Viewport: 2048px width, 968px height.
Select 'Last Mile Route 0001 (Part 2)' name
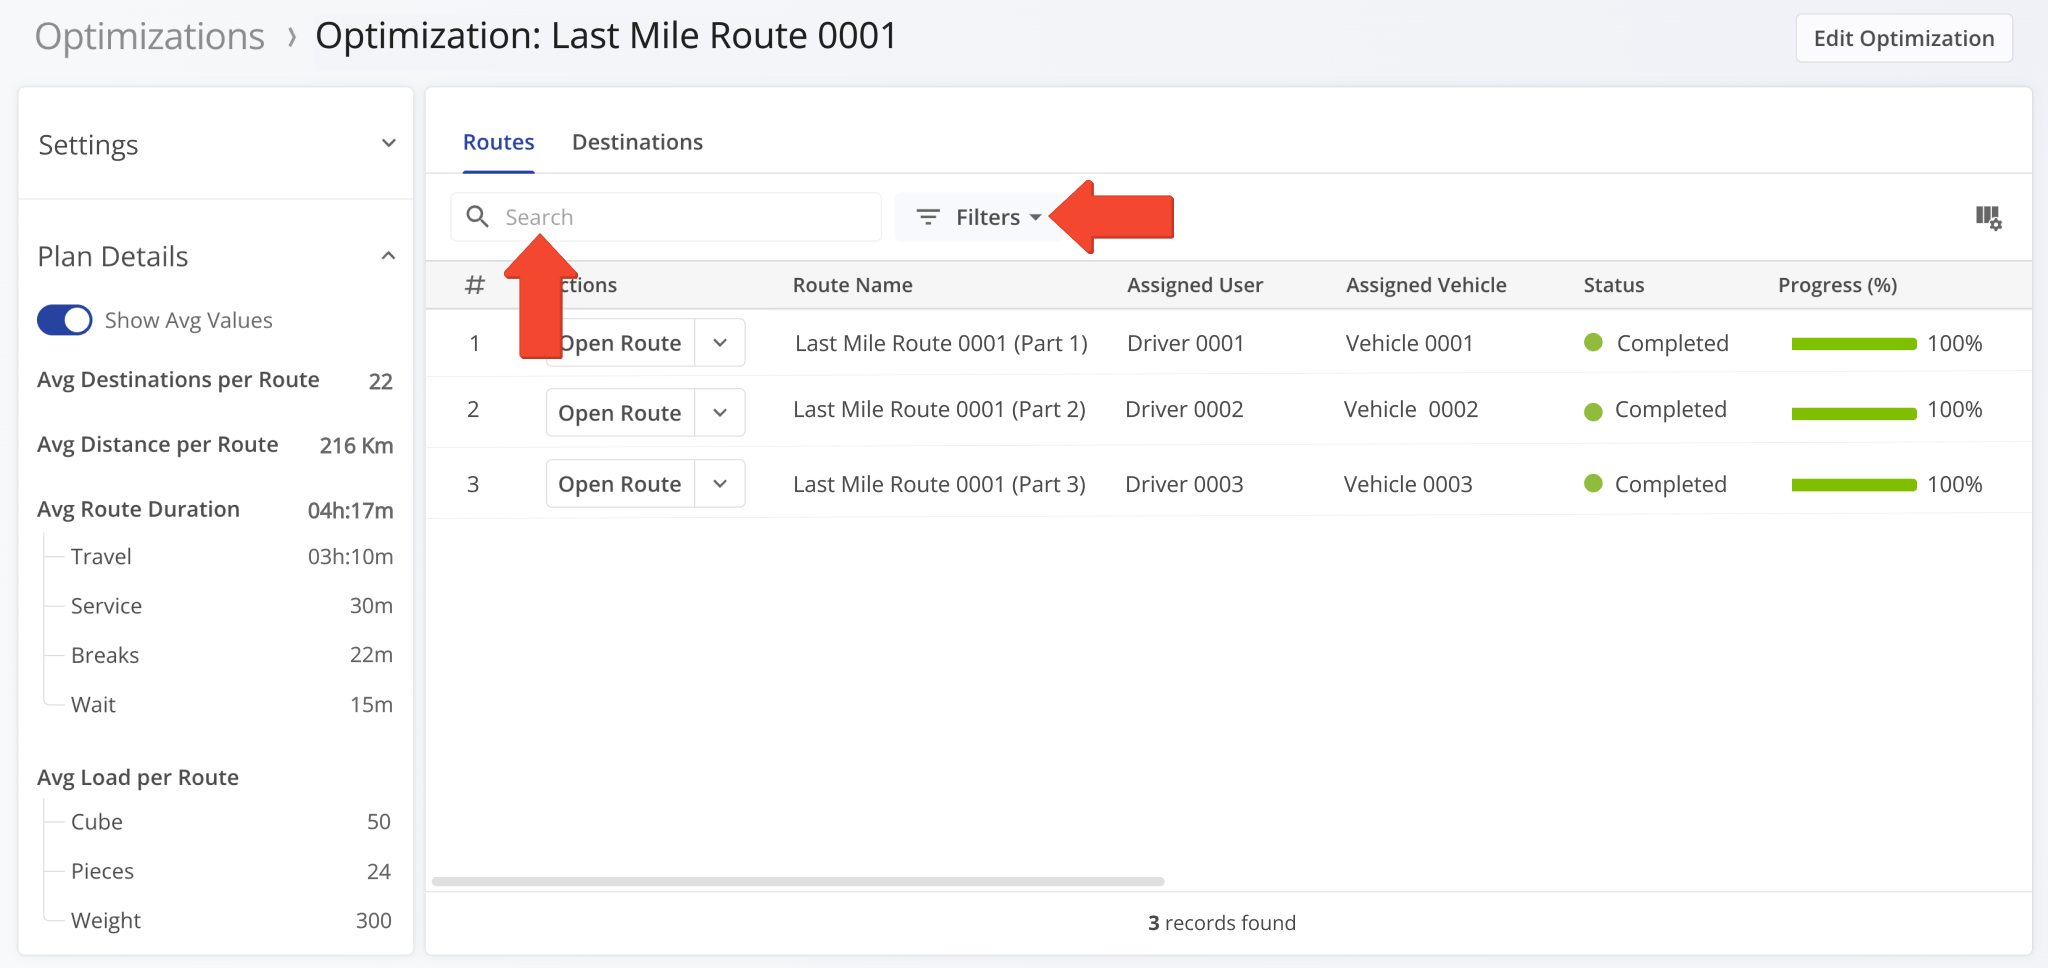pos(939,409)
